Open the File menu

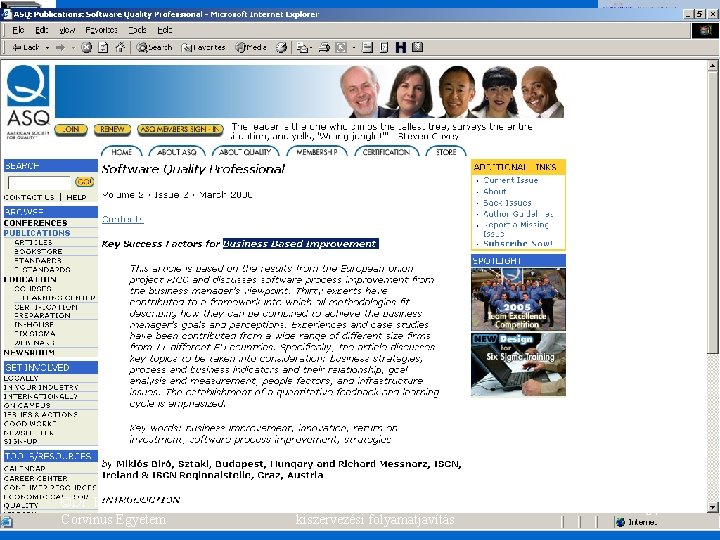pyautogui.click(x=18, y=30)
